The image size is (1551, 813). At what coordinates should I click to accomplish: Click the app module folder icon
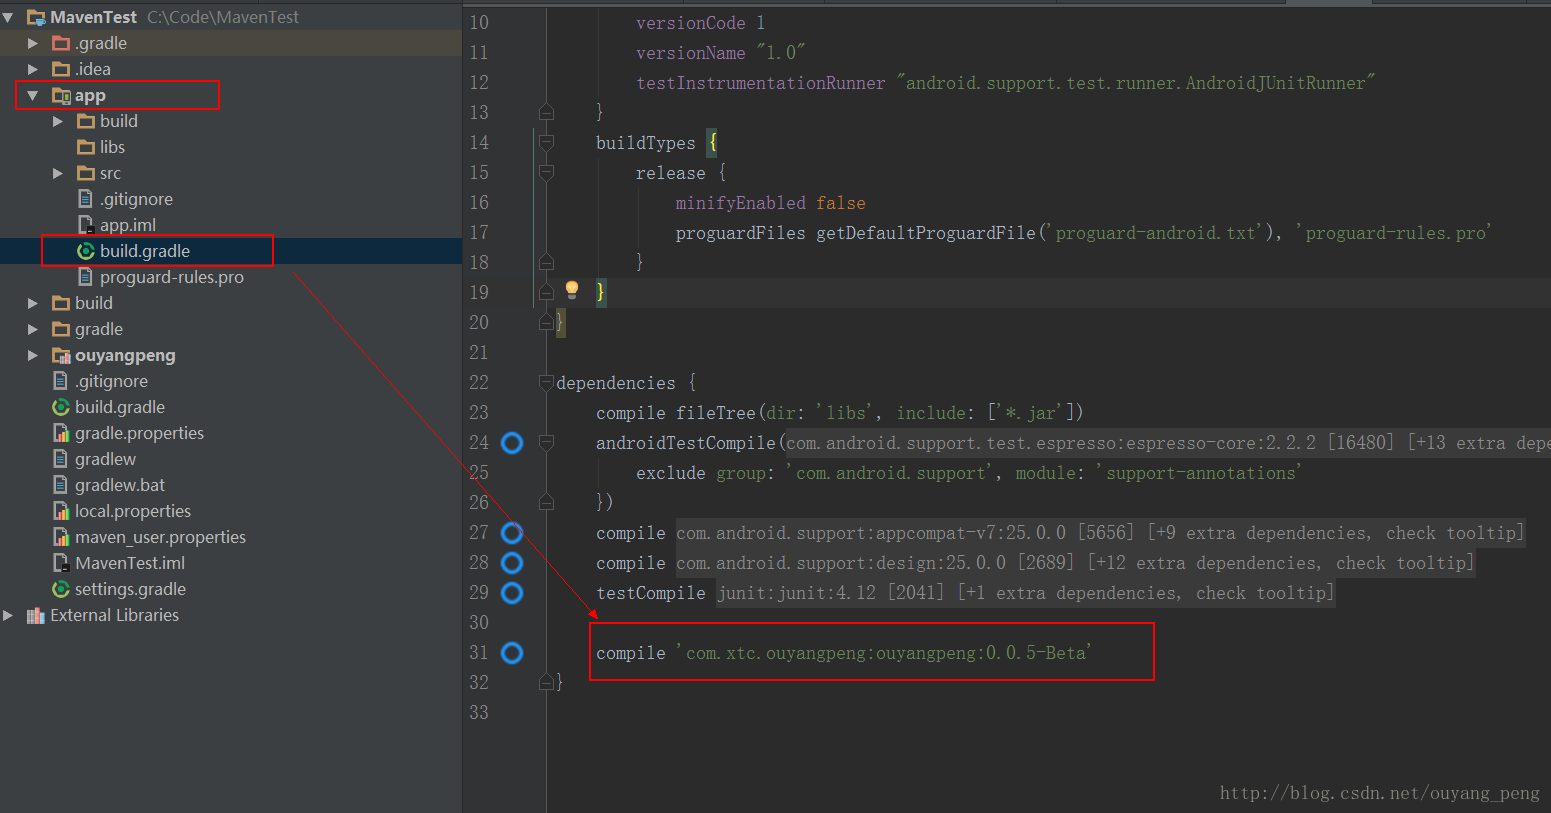click(61, 95)
